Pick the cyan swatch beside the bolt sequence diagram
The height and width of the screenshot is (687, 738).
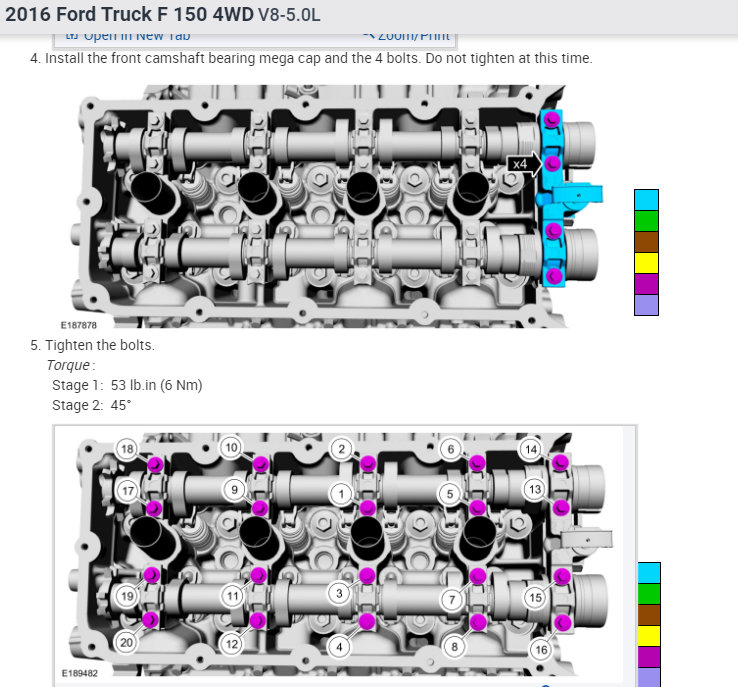(649, 573)
